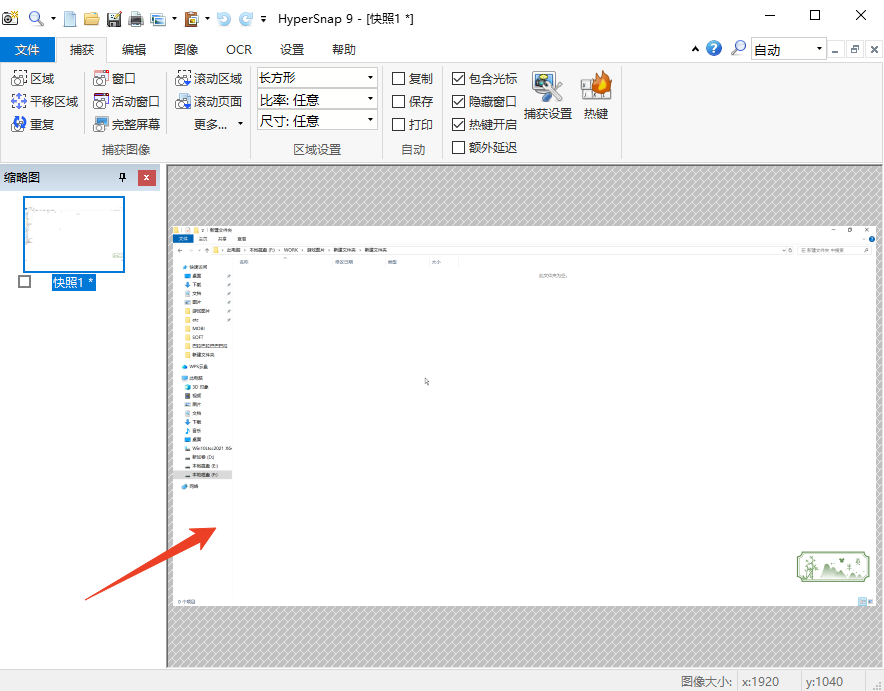This screenshot has width=884, height=691.
Task: Enable the 复制 auto-copy checkbox
Action: (x=399, y=79)
